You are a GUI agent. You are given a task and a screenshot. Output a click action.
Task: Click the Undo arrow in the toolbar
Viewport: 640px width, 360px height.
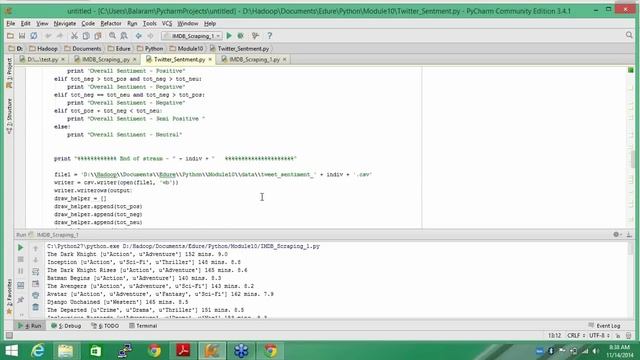click(x=48, y=36)
